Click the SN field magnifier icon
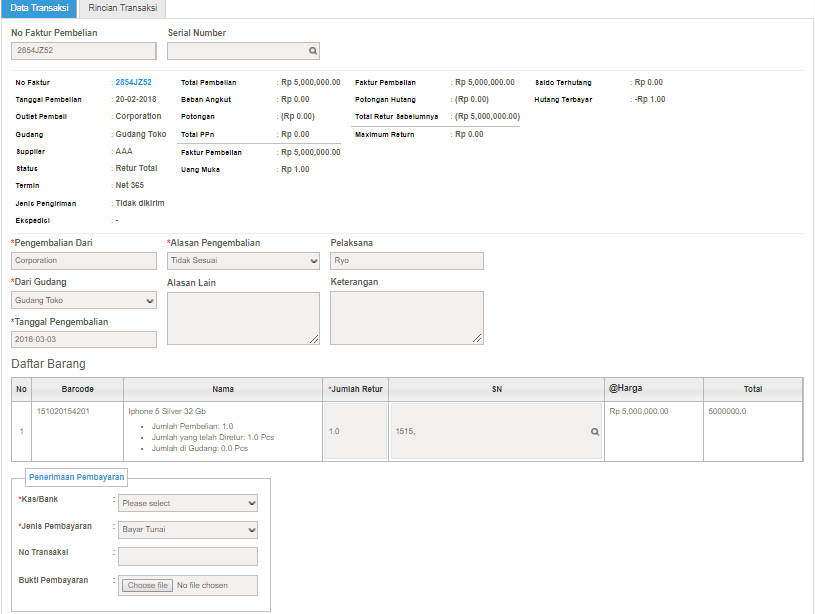 click(x=595, y=432)
